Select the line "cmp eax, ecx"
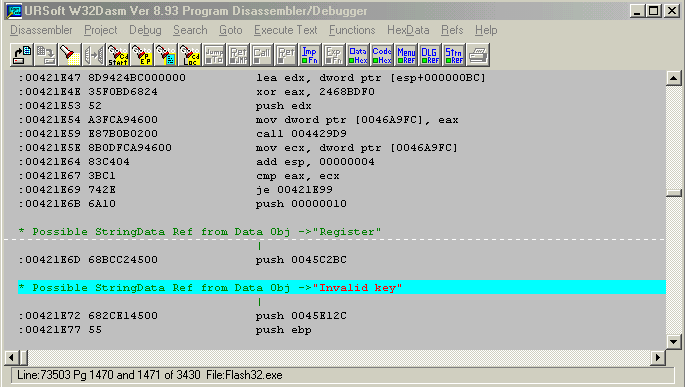The height and width of the screenshot is (387, 685). click(179, 176)
